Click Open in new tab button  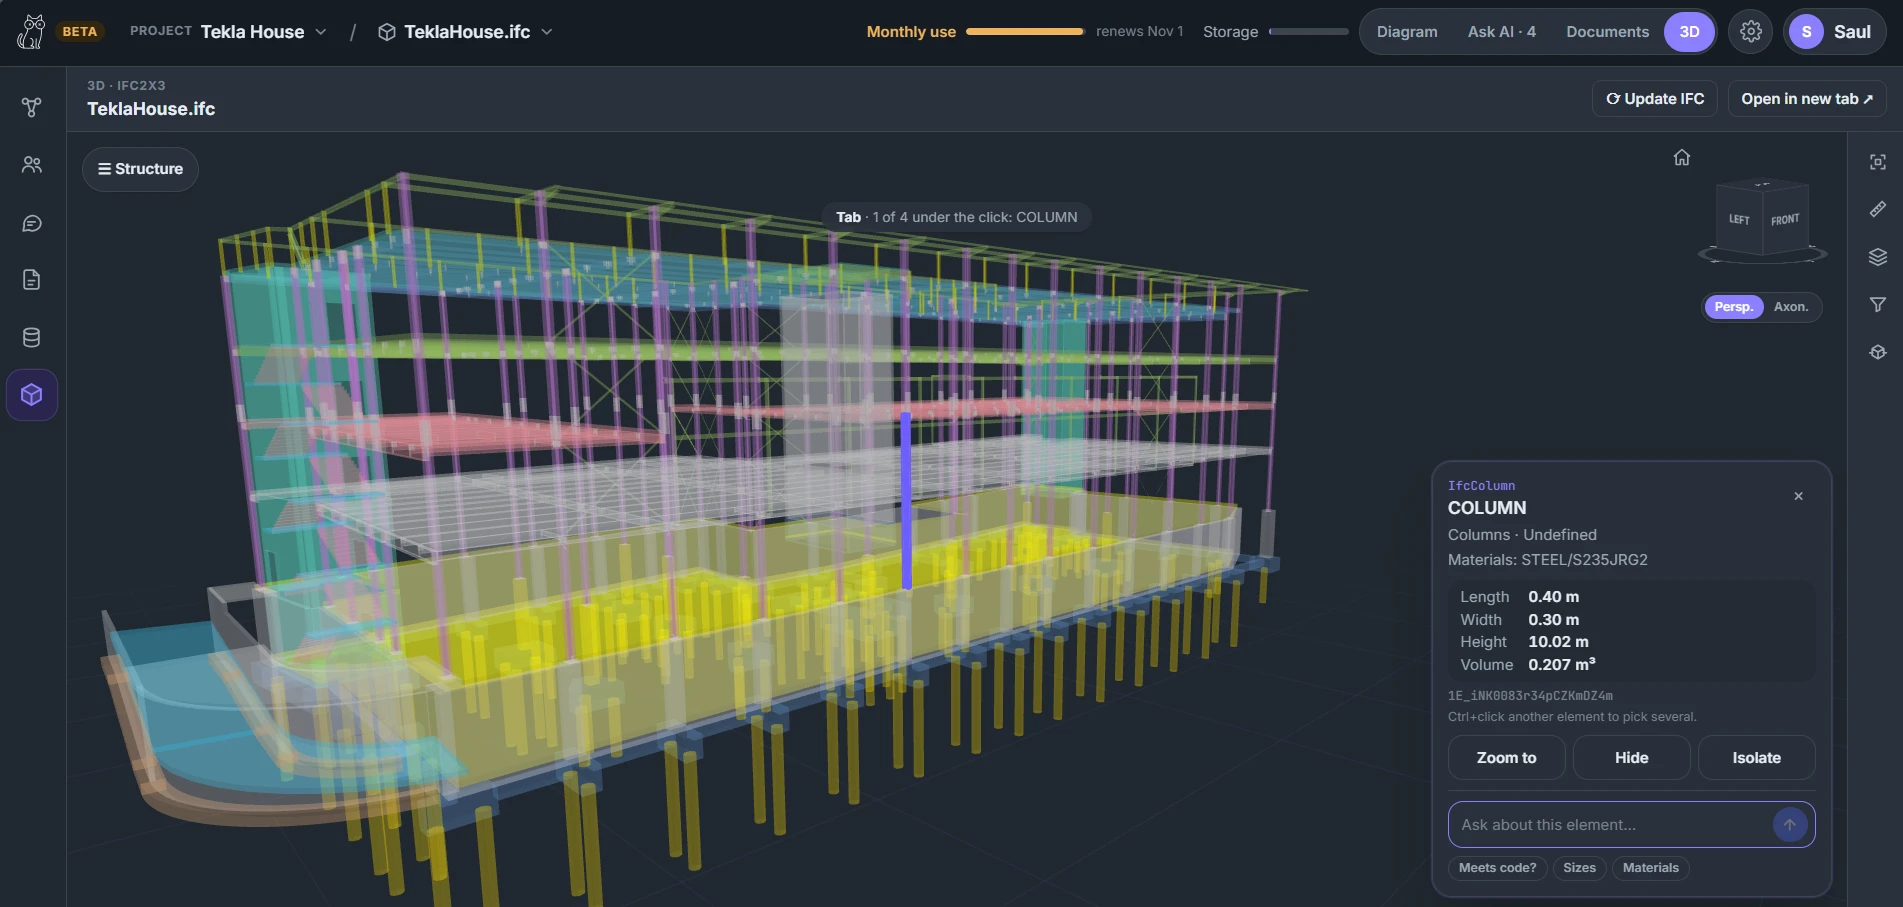click(x=1807, y=99)
